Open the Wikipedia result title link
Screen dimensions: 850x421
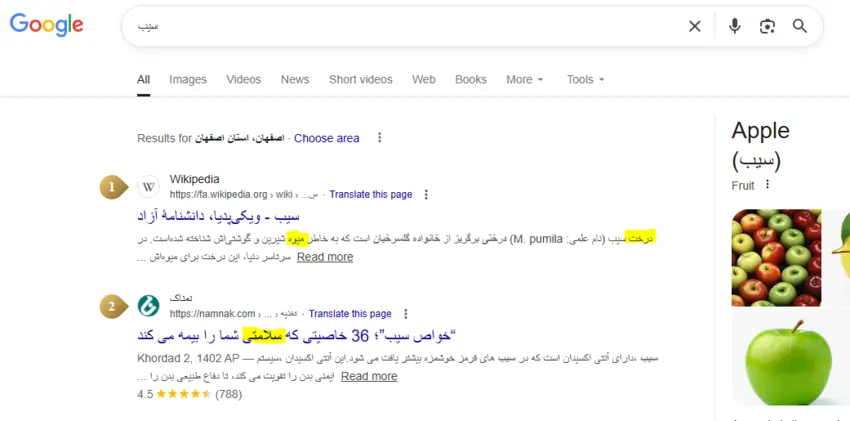pyautogui.click(x=218, y=216)
